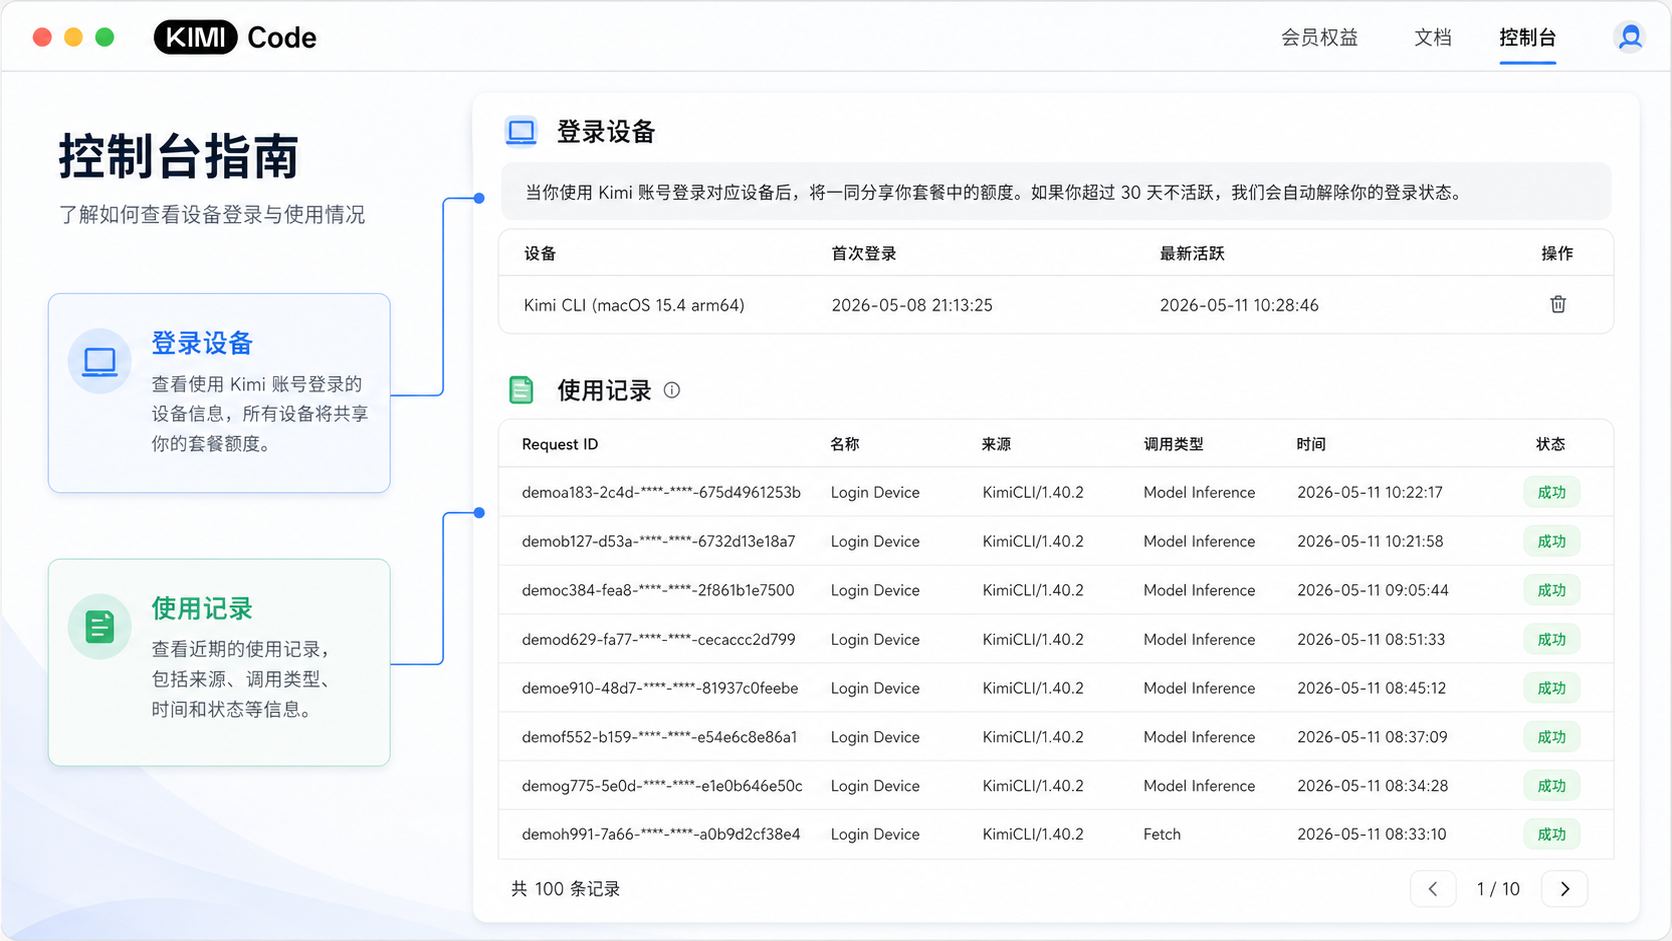The width and height of the screenshot is (1672, 941).
Task: Click the info icon beside 使用记录
Action: 672,390
